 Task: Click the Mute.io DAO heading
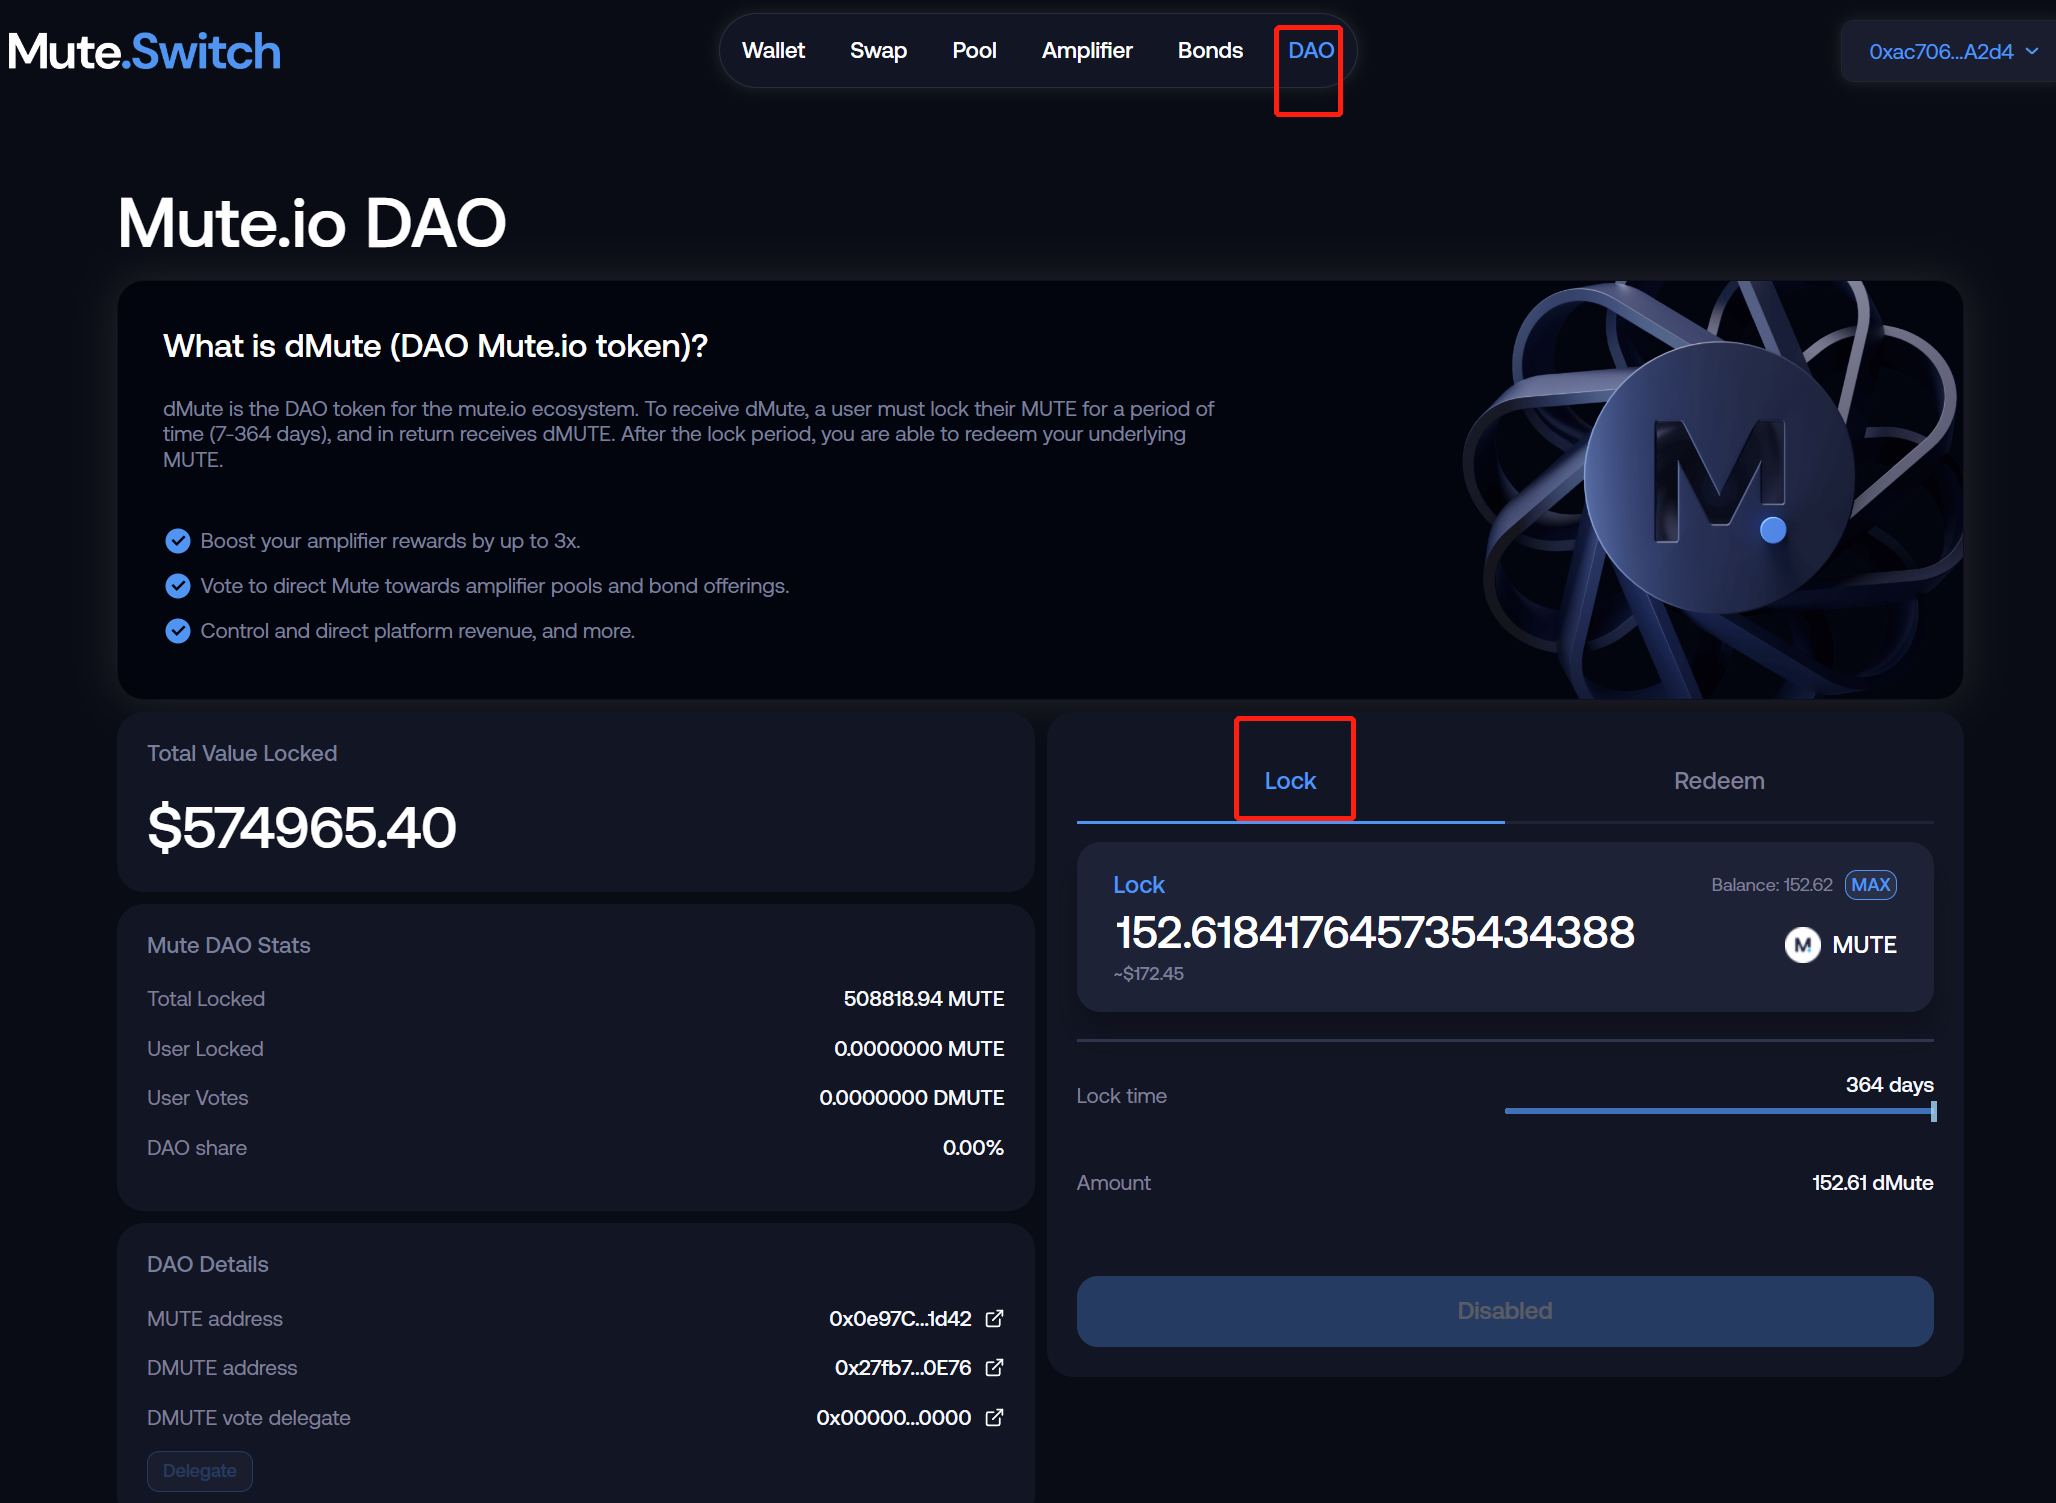(312, 222)
